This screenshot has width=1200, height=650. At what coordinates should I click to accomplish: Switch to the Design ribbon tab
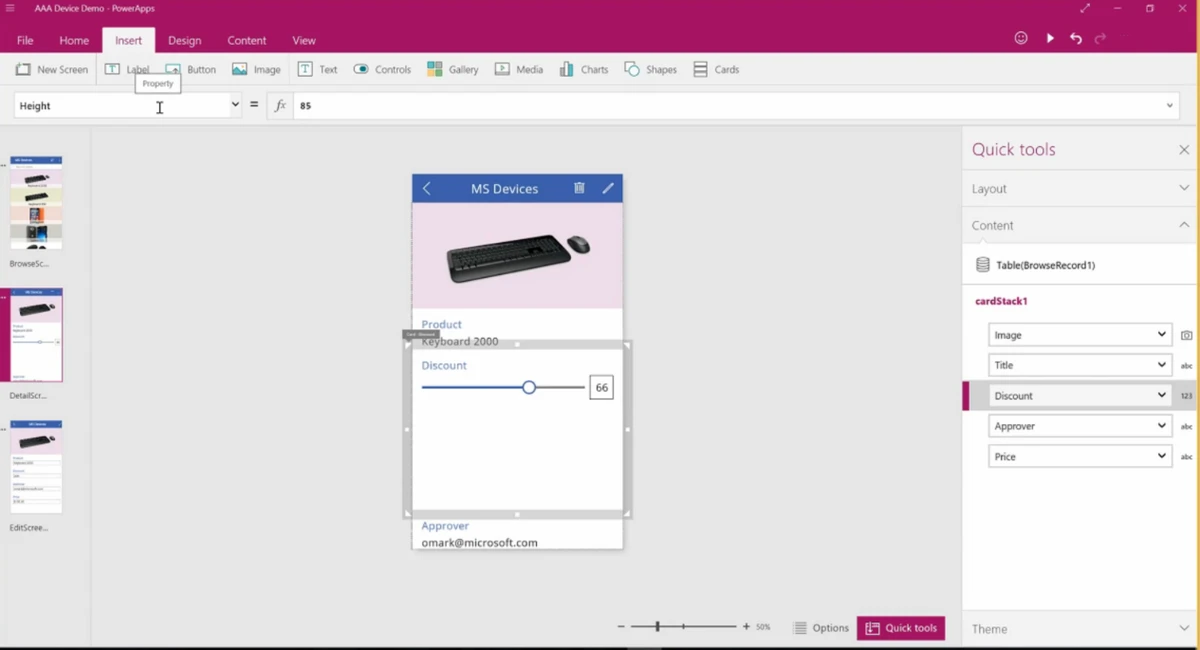(184, 40)
